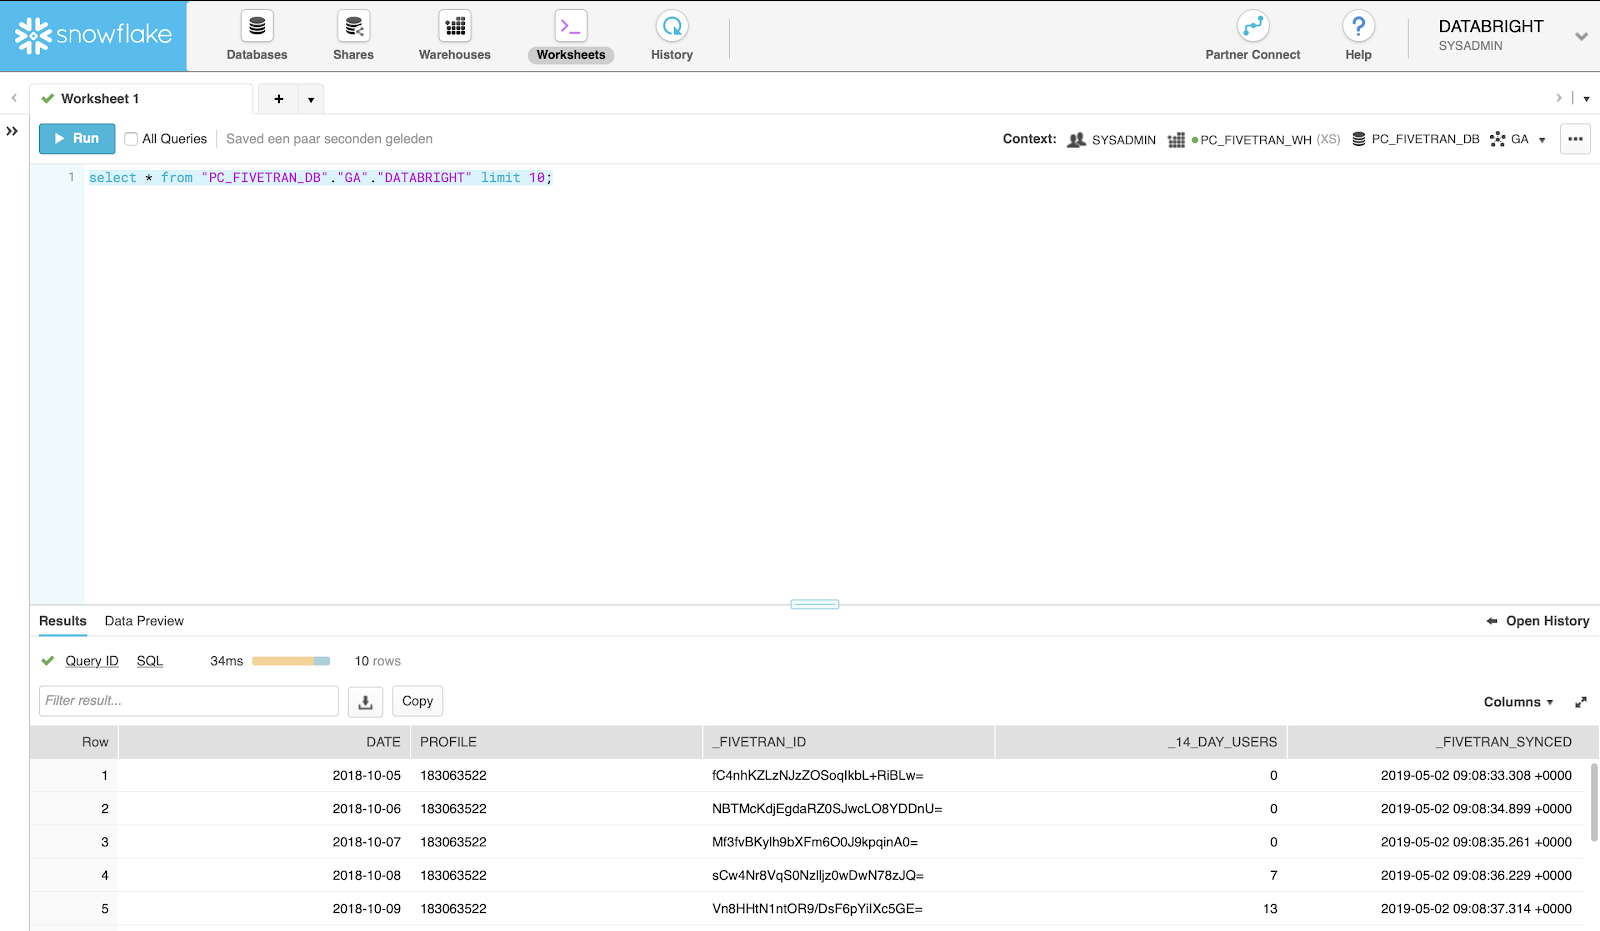Expand the results table to full view
Screen dimensions: 1600x931
pyautogui.click(x=1581, y=702)
